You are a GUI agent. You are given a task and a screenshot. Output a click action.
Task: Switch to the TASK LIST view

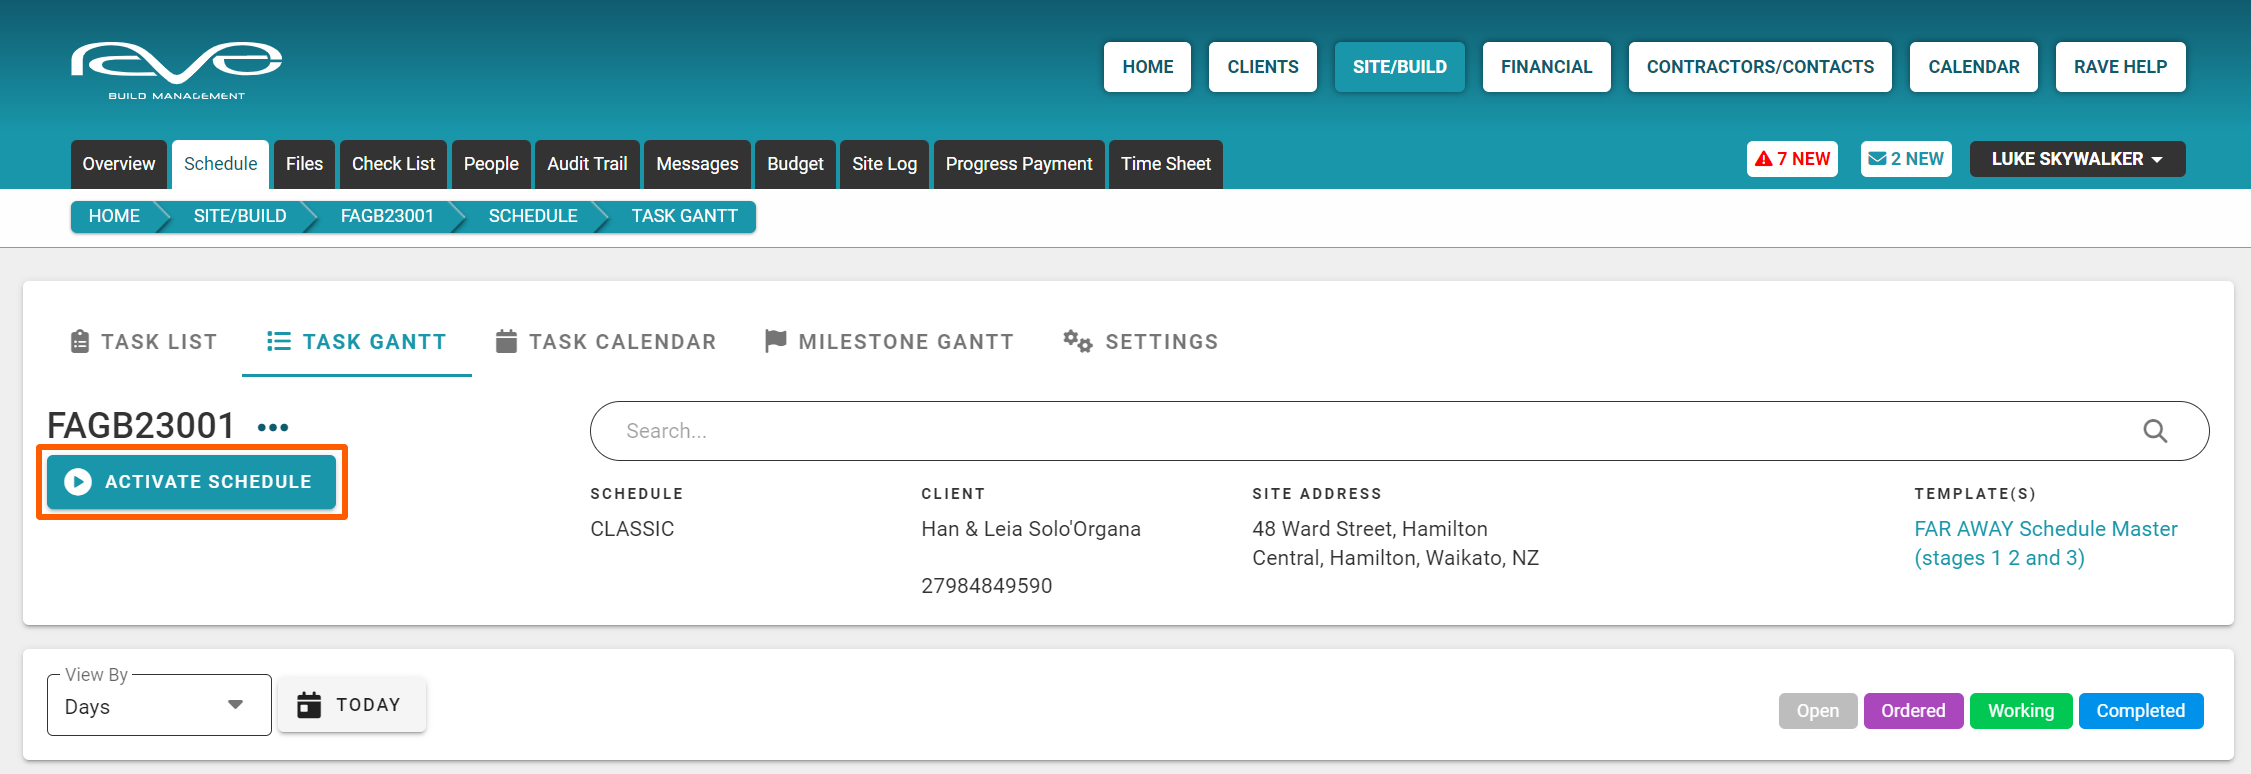coord(144,342)
